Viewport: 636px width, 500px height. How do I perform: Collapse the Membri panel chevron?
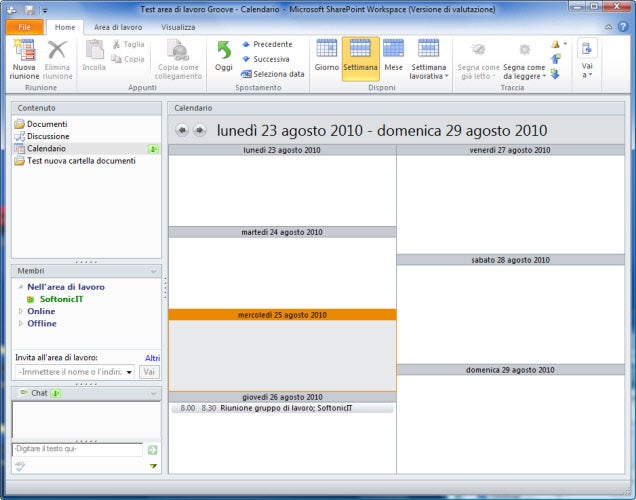point(154,271)
